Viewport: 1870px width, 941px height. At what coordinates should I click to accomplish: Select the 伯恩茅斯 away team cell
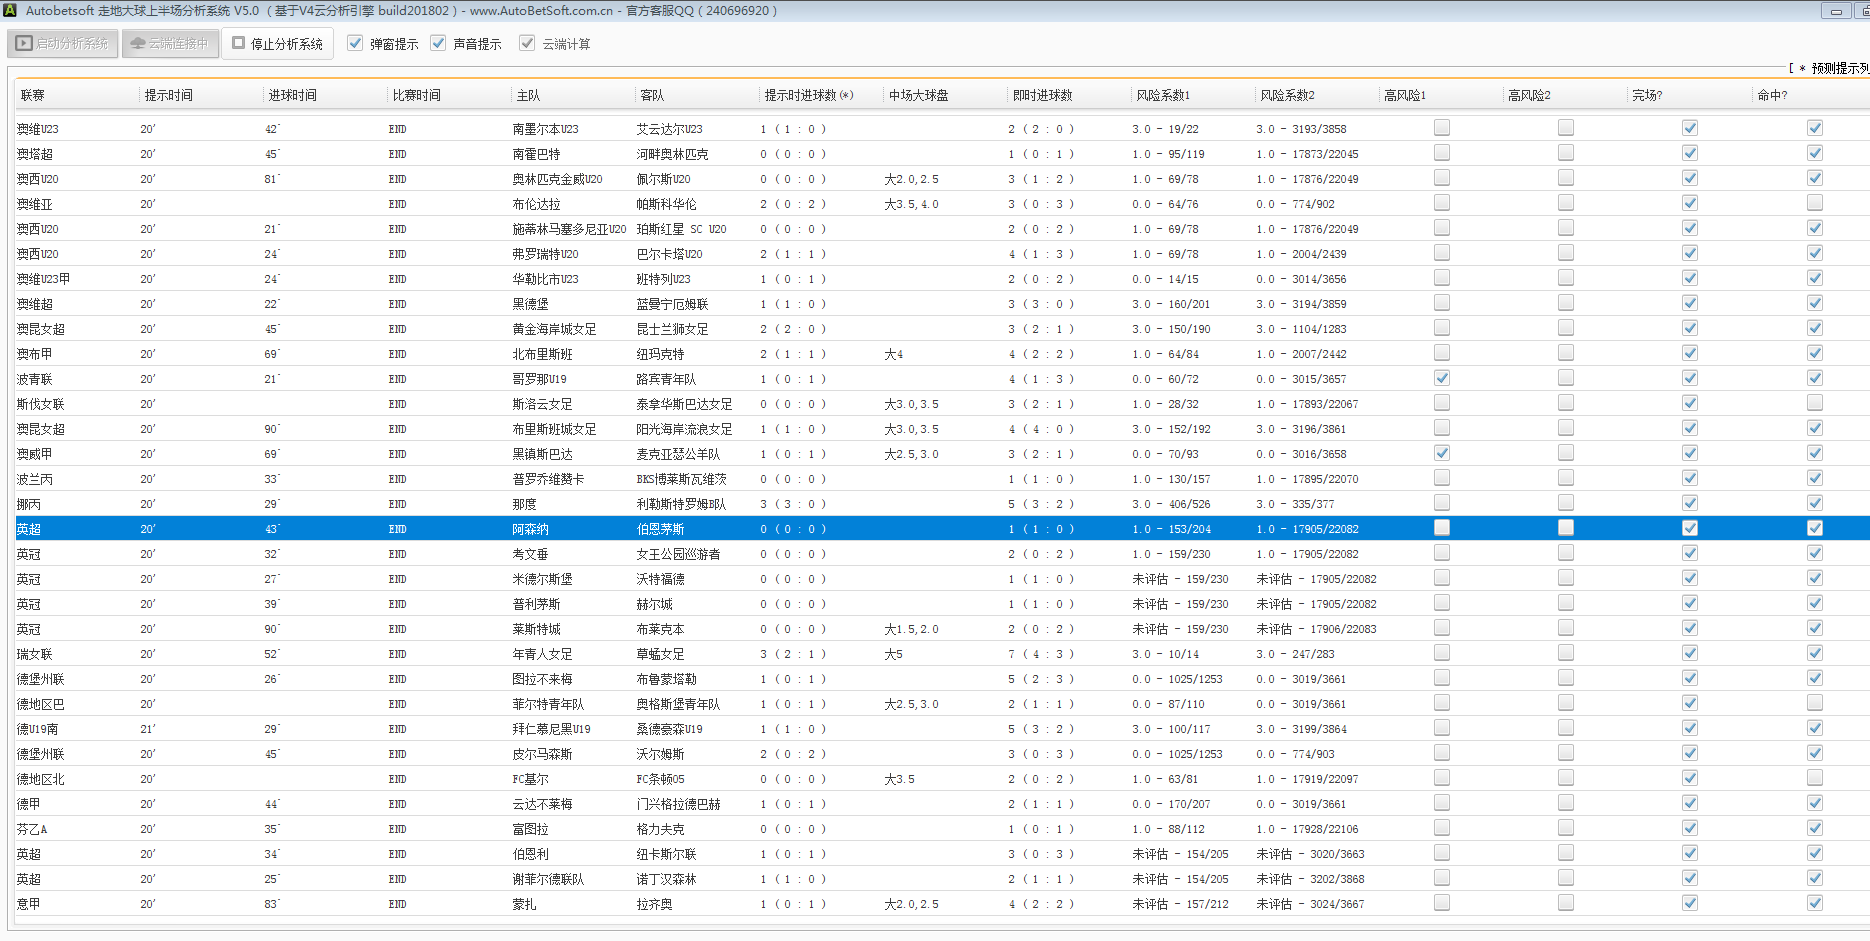coord(660,529)
